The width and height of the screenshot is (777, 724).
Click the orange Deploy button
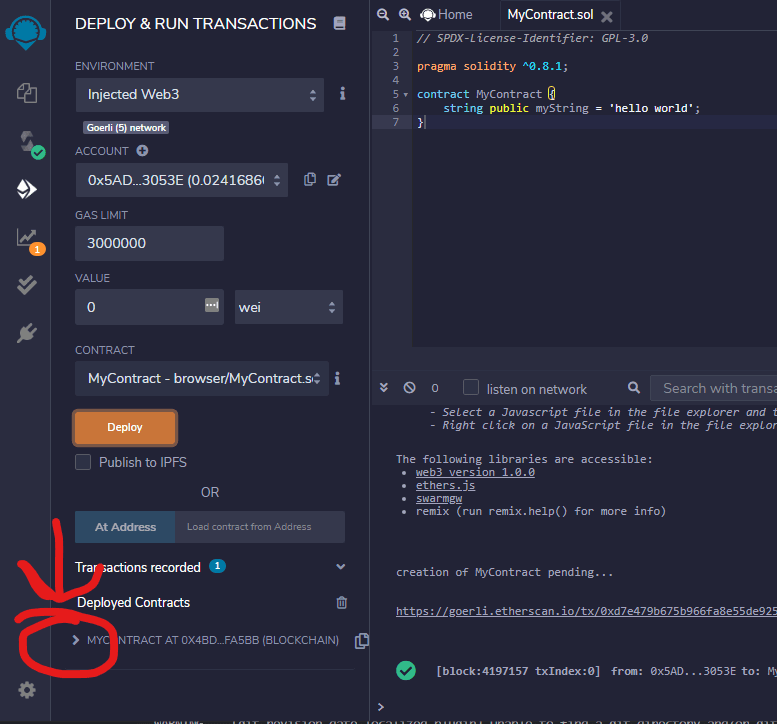pos(125,427)
